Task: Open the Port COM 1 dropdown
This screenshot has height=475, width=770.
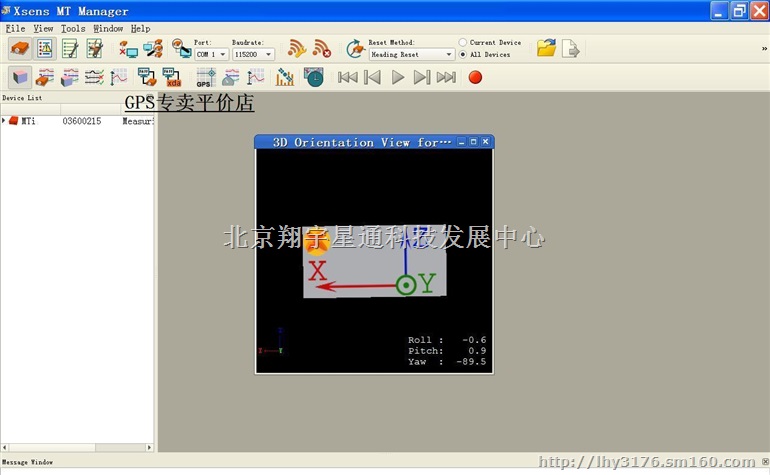Action: [x=212, y=54]
